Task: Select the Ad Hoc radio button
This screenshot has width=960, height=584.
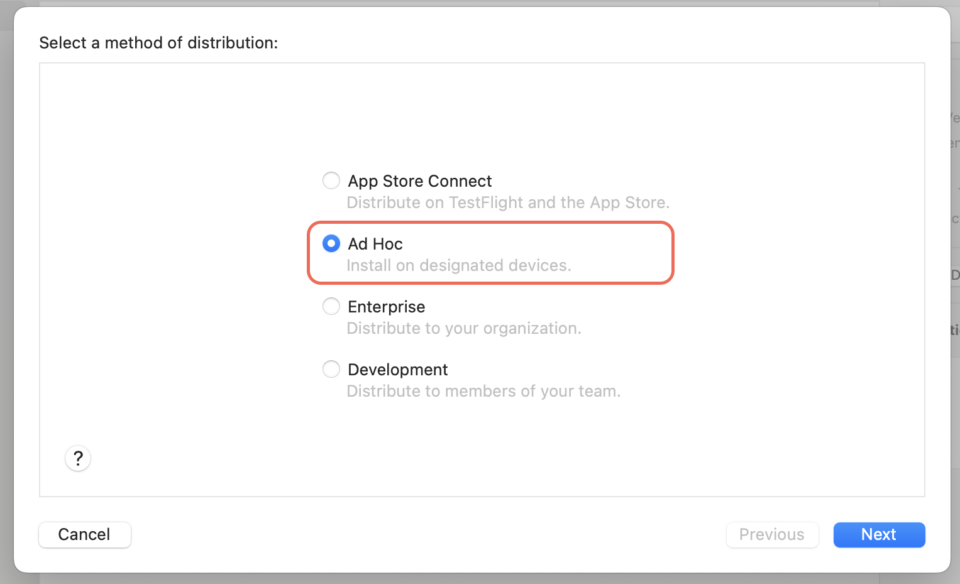Action: pos(331,243)
